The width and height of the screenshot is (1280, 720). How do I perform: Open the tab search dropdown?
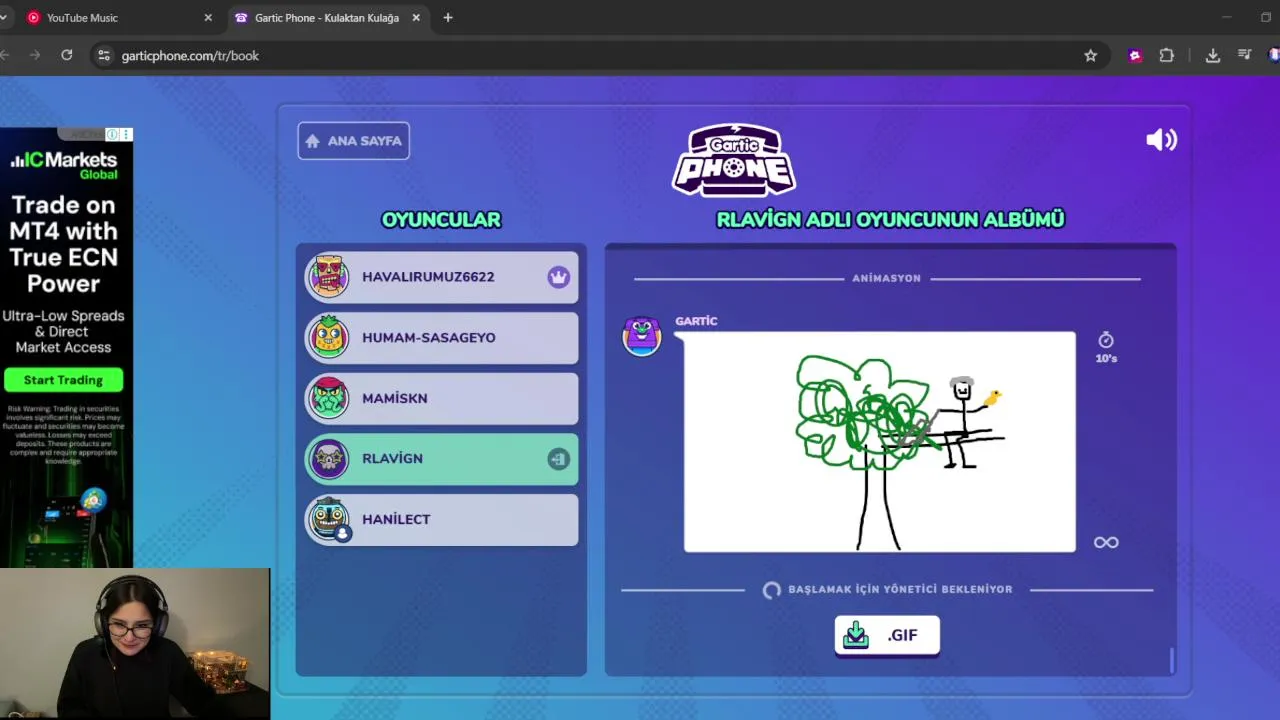tap(4, 18)
